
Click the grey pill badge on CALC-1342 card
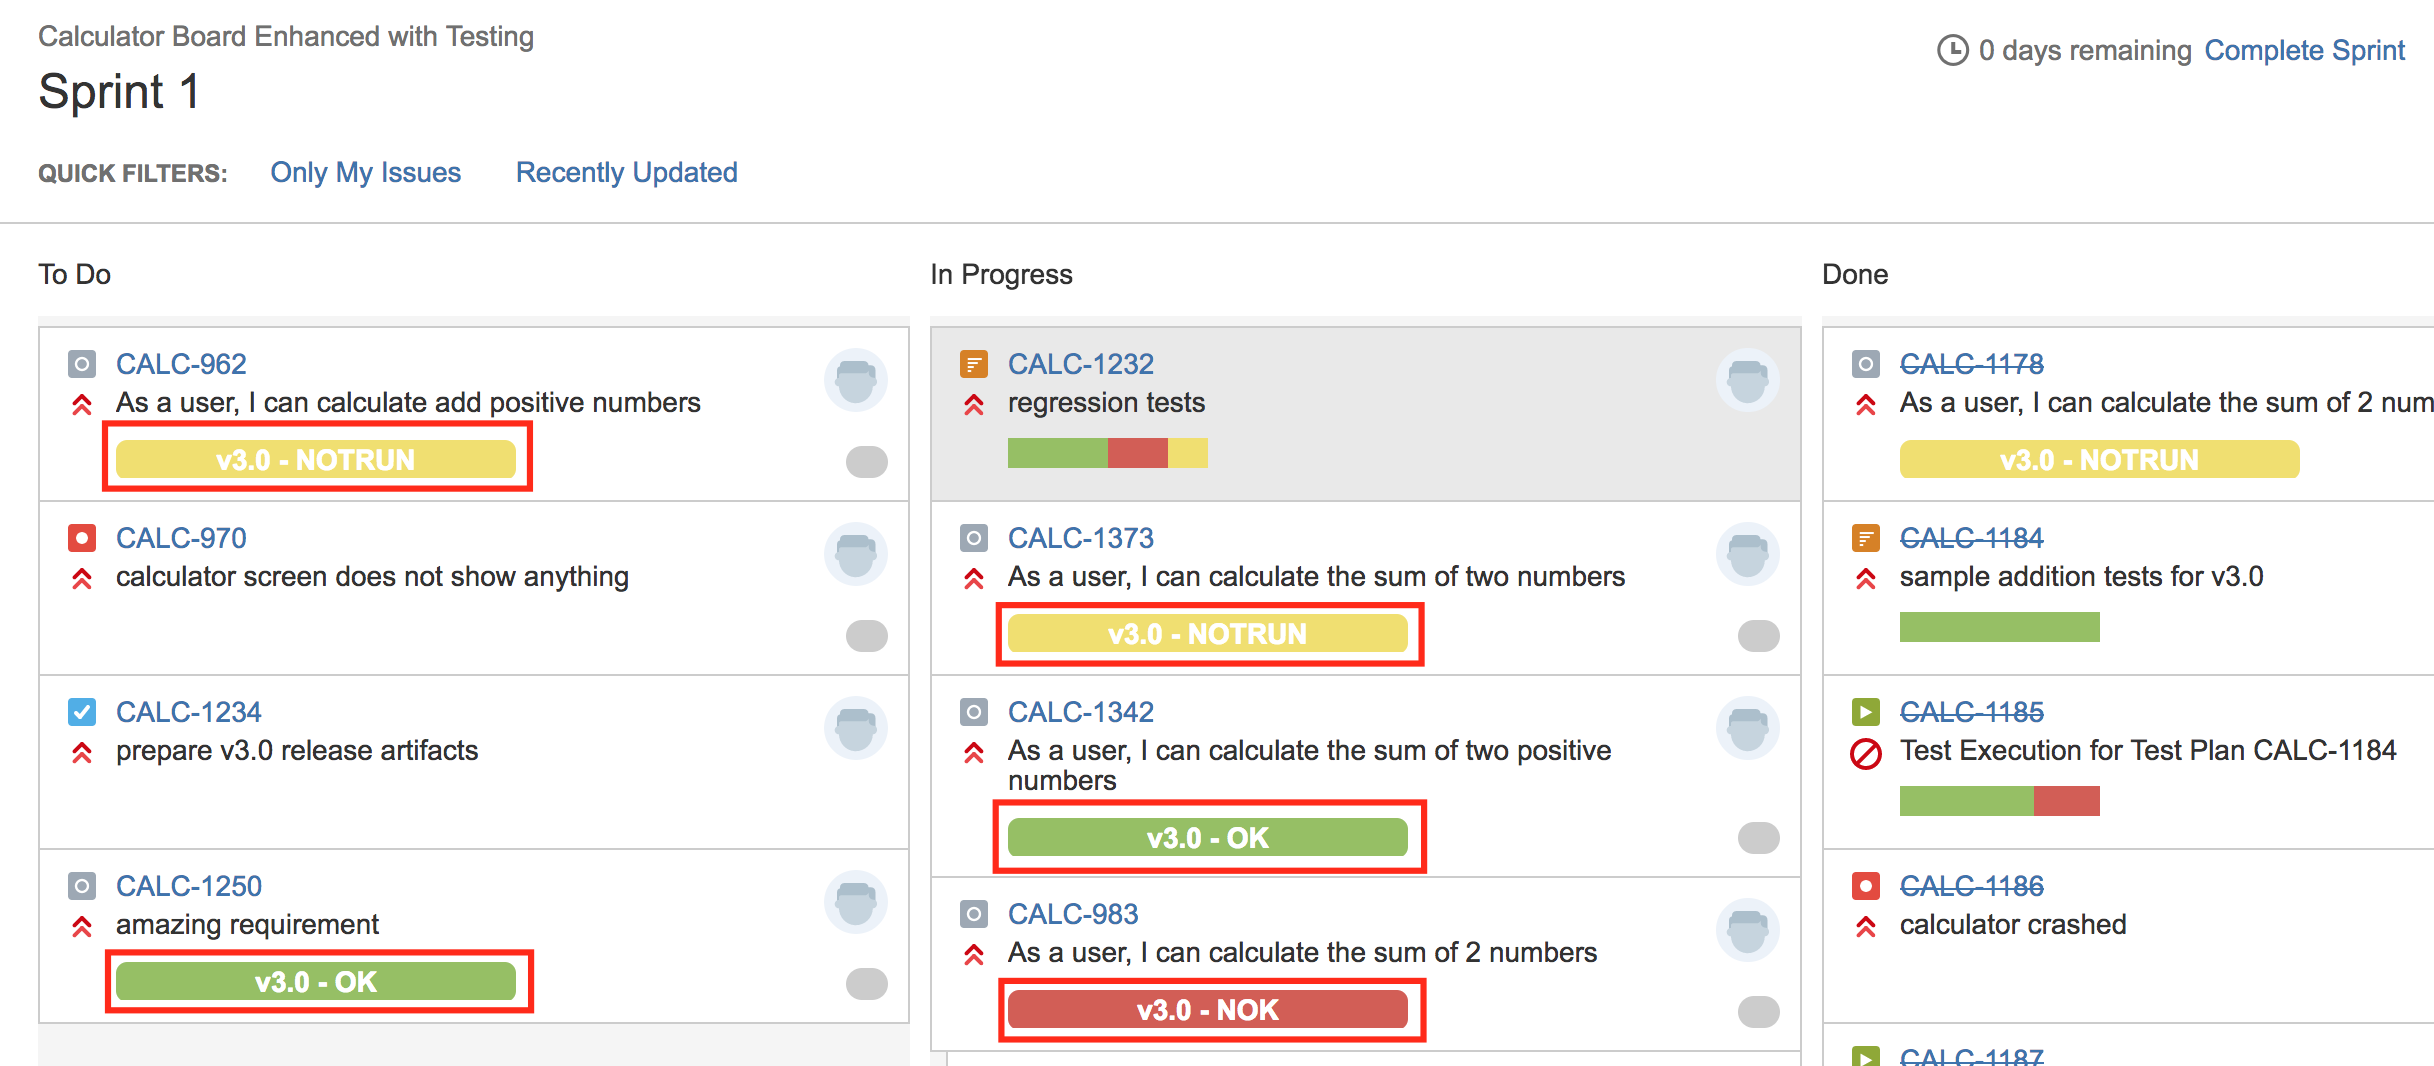1759,838
